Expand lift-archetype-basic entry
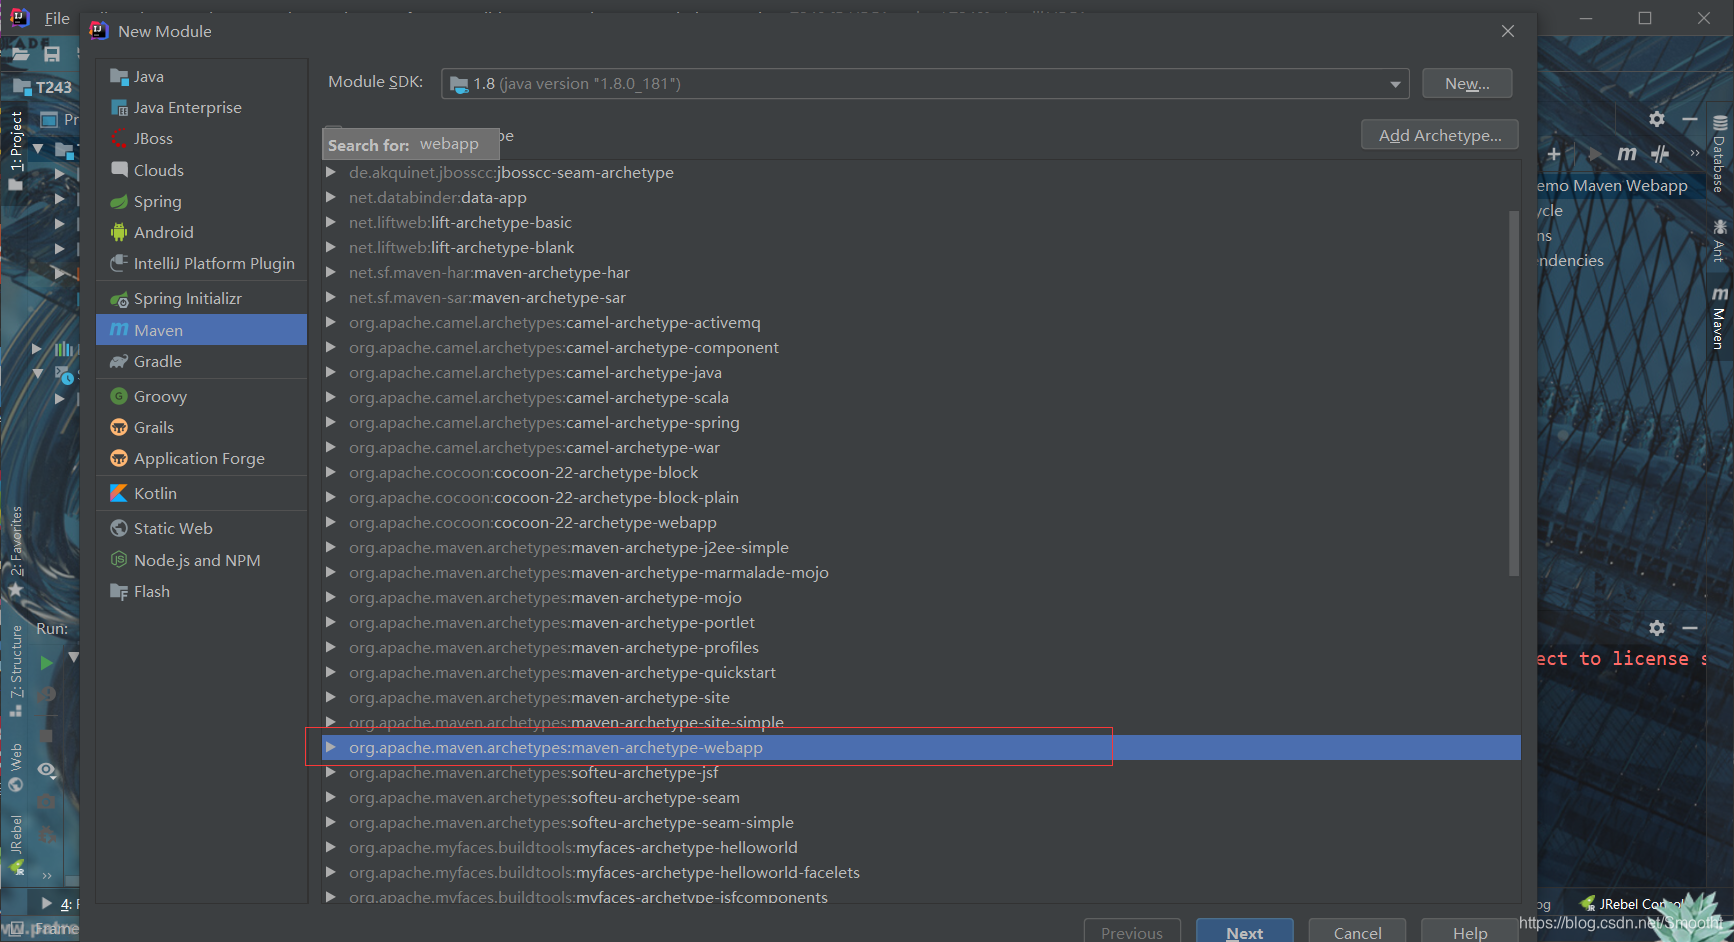 pyautogui.click(x=330, y=223)
